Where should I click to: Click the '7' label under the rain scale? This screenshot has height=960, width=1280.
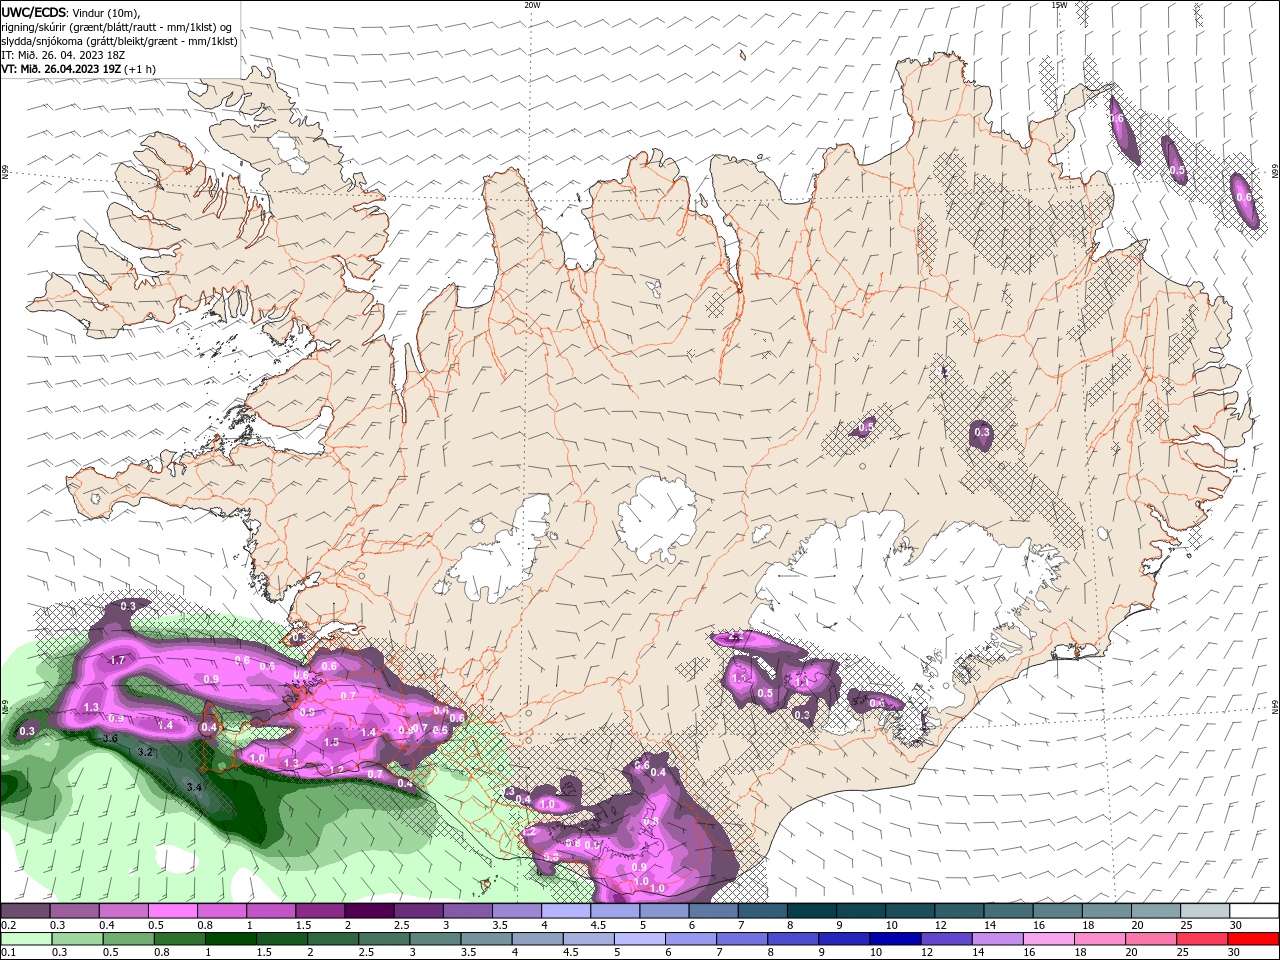click(721, 952)
